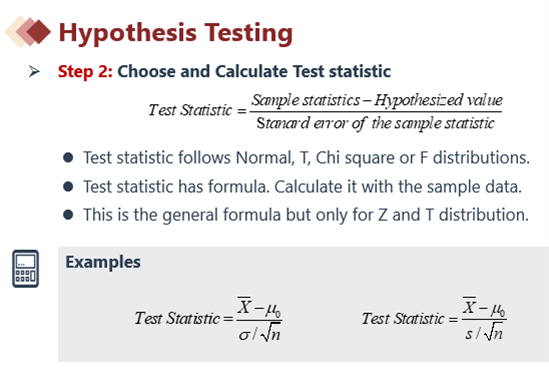Click the line about Normal, T, Chi square distributions
Image resolution: width=549 pixels, height=368 pixels.
point(306,158)
